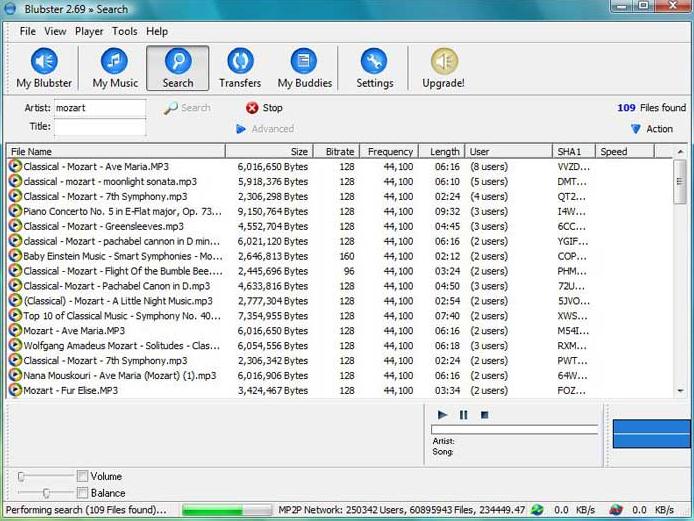Open the Action dropdown menu

(x=652, y=129)
